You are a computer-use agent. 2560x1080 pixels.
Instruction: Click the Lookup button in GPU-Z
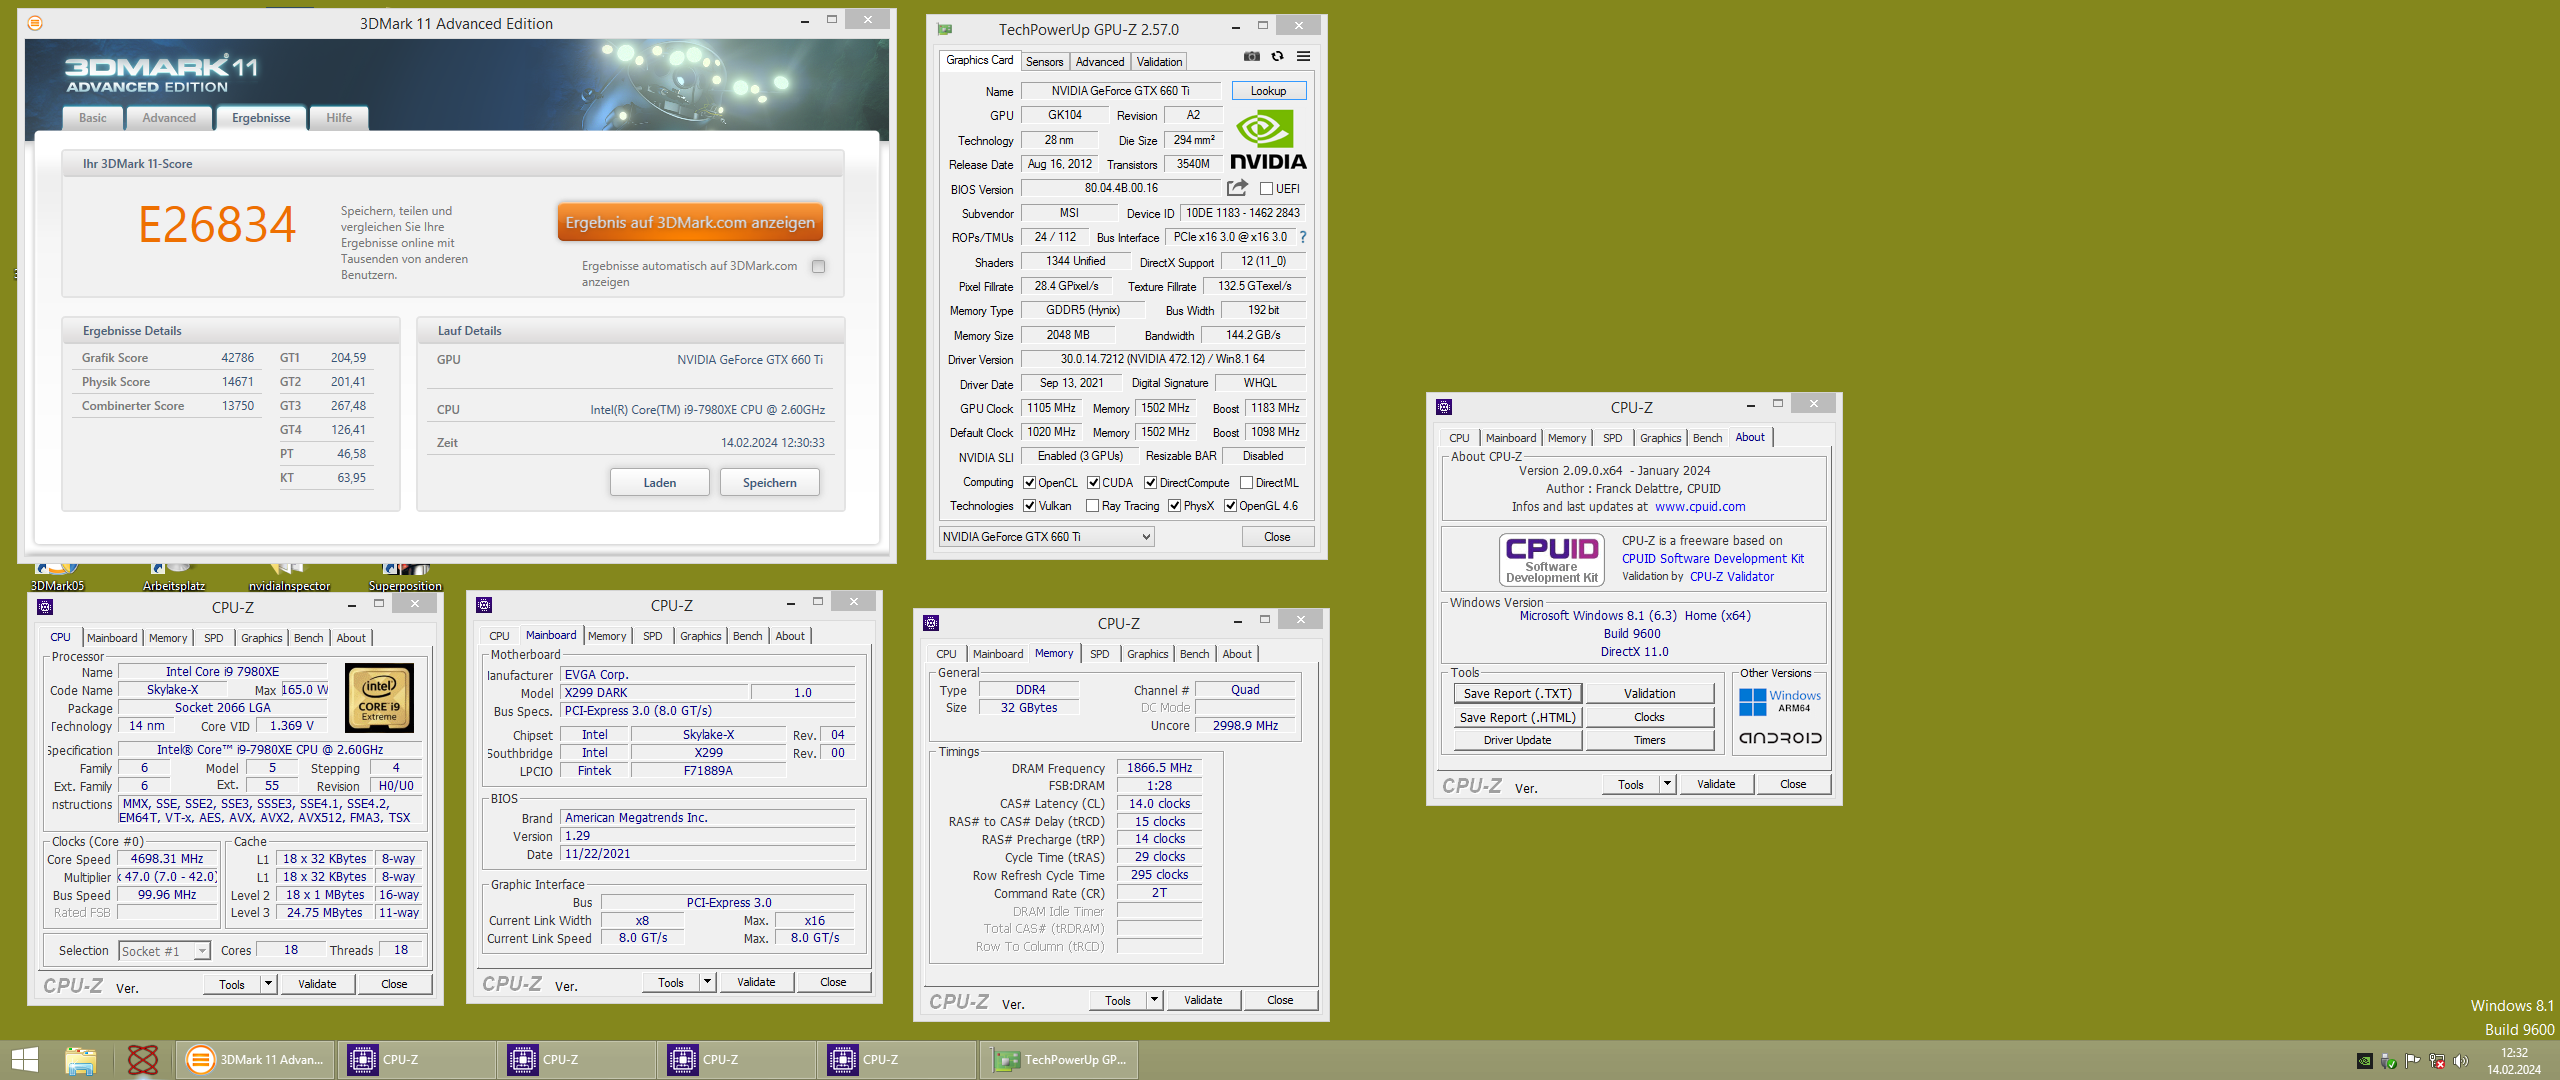tap(1269, 91)
